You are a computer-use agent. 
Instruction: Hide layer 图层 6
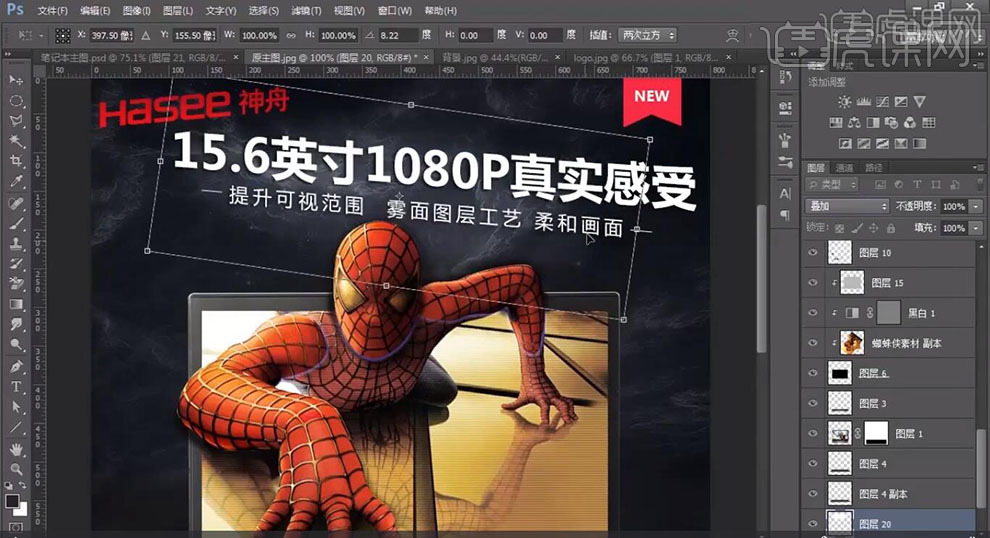point(813,373)
